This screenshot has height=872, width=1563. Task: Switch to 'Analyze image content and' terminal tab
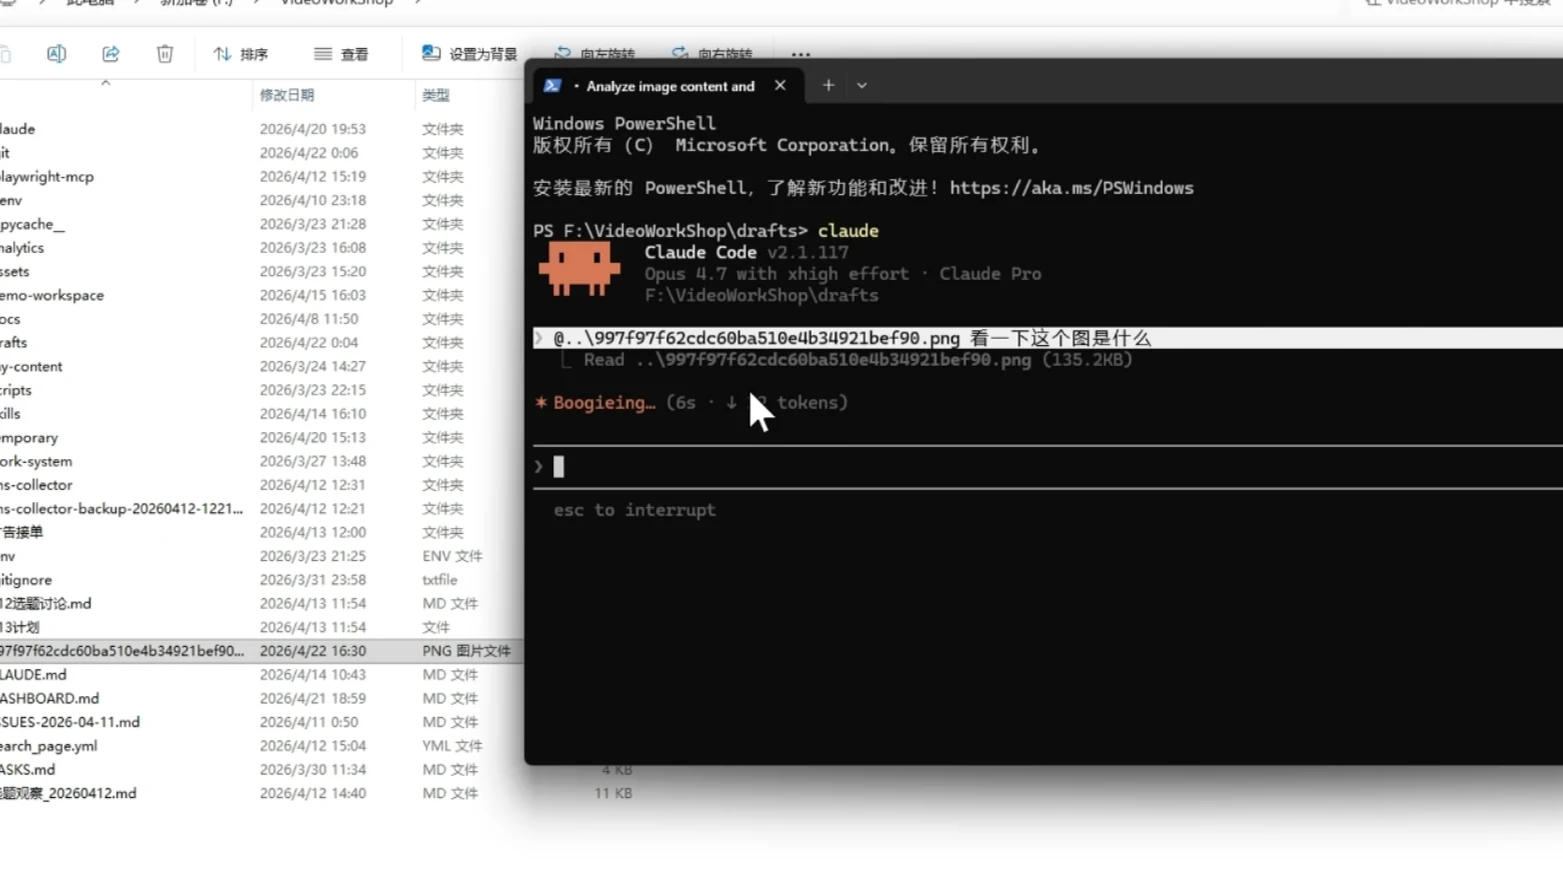pos(670,86)
